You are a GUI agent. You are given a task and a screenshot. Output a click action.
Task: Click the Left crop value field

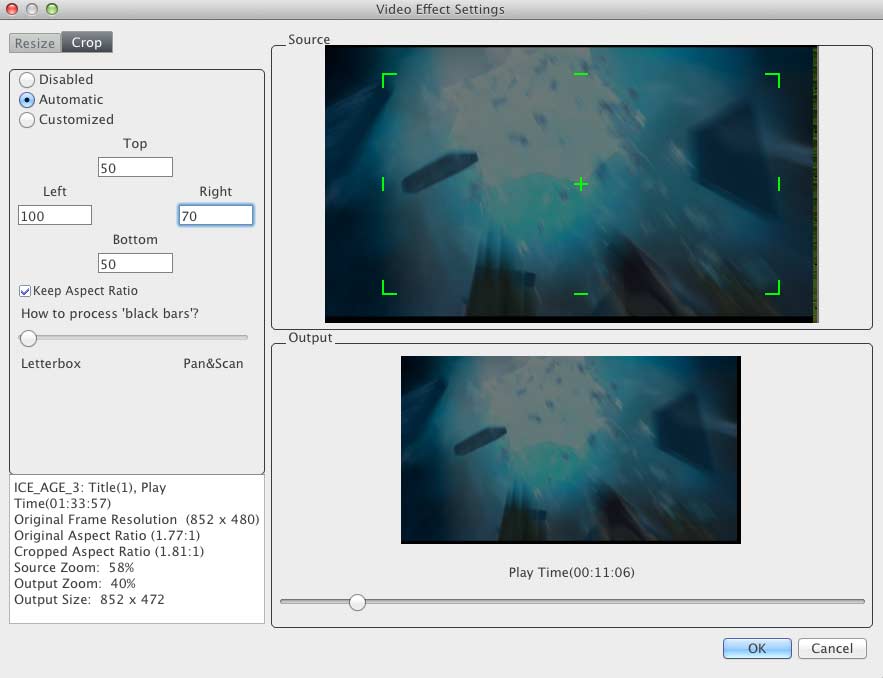pyautogui.click(x=55, y=215)
